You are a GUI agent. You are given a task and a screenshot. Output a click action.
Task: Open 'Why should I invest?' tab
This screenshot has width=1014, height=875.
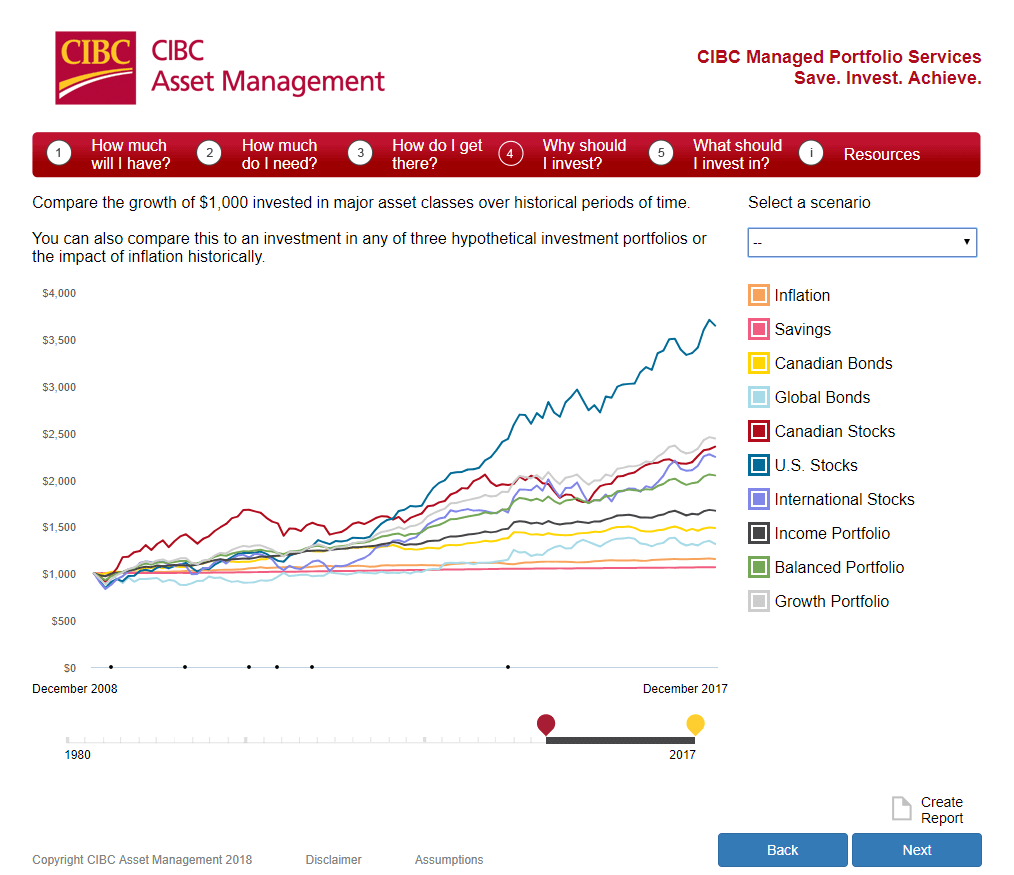click(x=584, y=155)
